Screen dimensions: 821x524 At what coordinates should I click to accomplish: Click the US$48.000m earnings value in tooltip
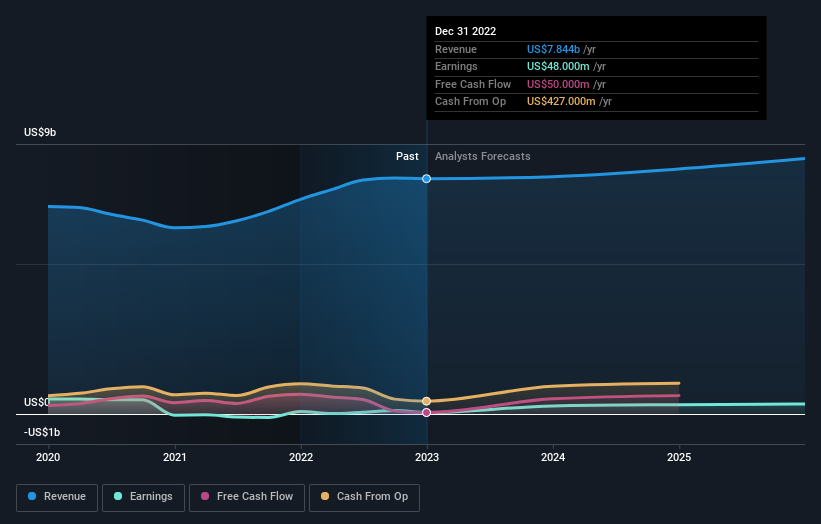pos(558,66)
